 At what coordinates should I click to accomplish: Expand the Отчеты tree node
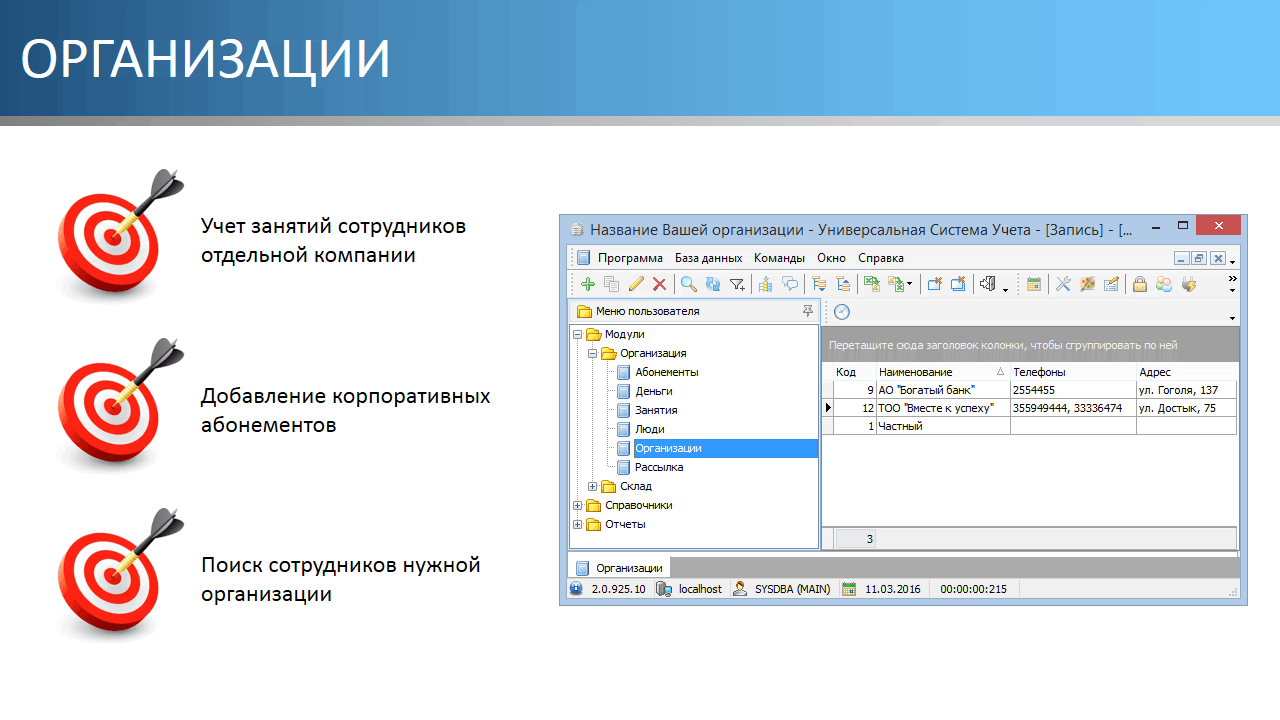578,524
